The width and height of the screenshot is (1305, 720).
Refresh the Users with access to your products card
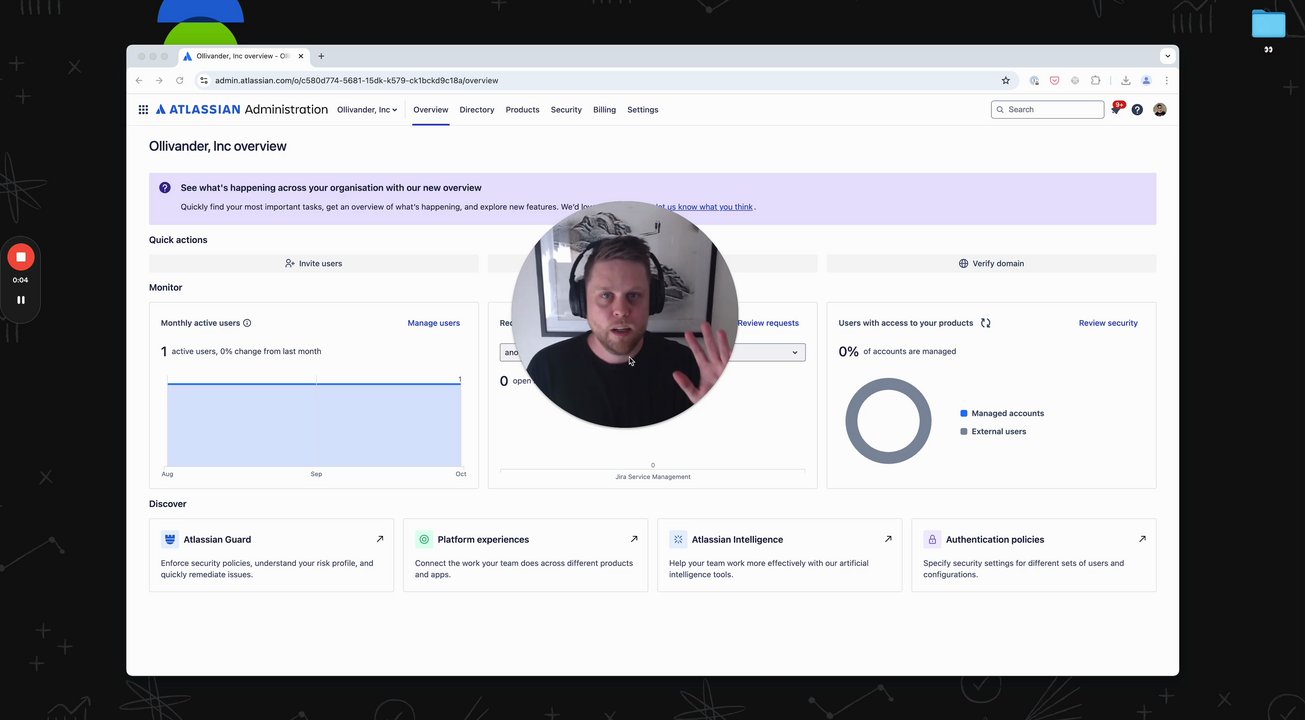click(x=986, y=323)
